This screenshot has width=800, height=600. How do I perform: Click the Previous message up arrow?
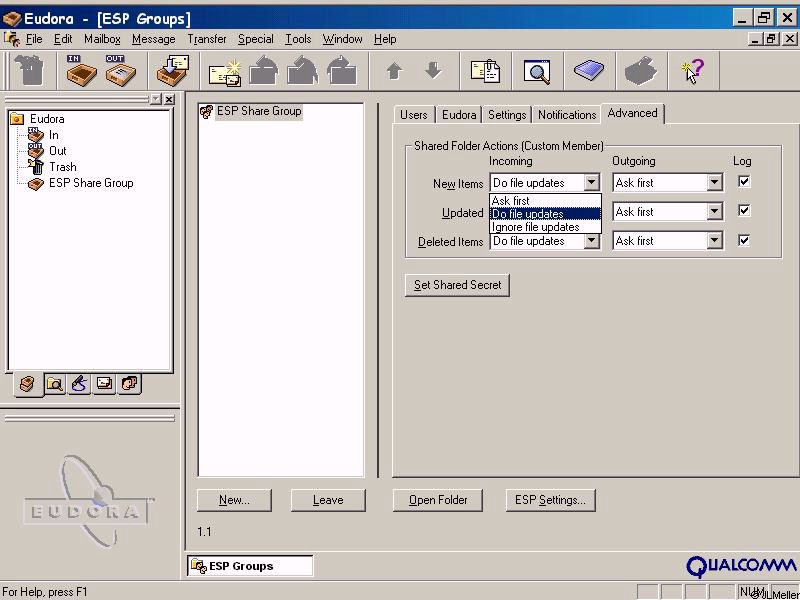(394, 71)
